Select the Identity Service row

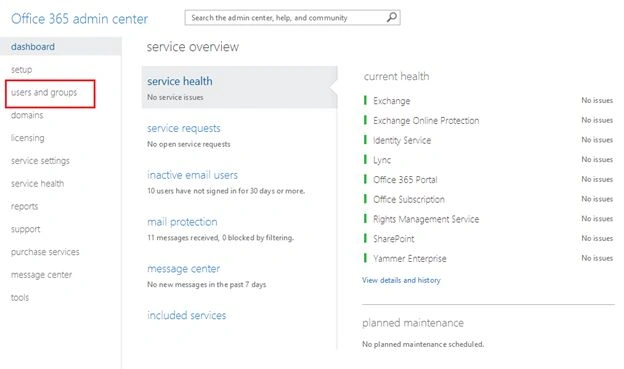(488, 140)
